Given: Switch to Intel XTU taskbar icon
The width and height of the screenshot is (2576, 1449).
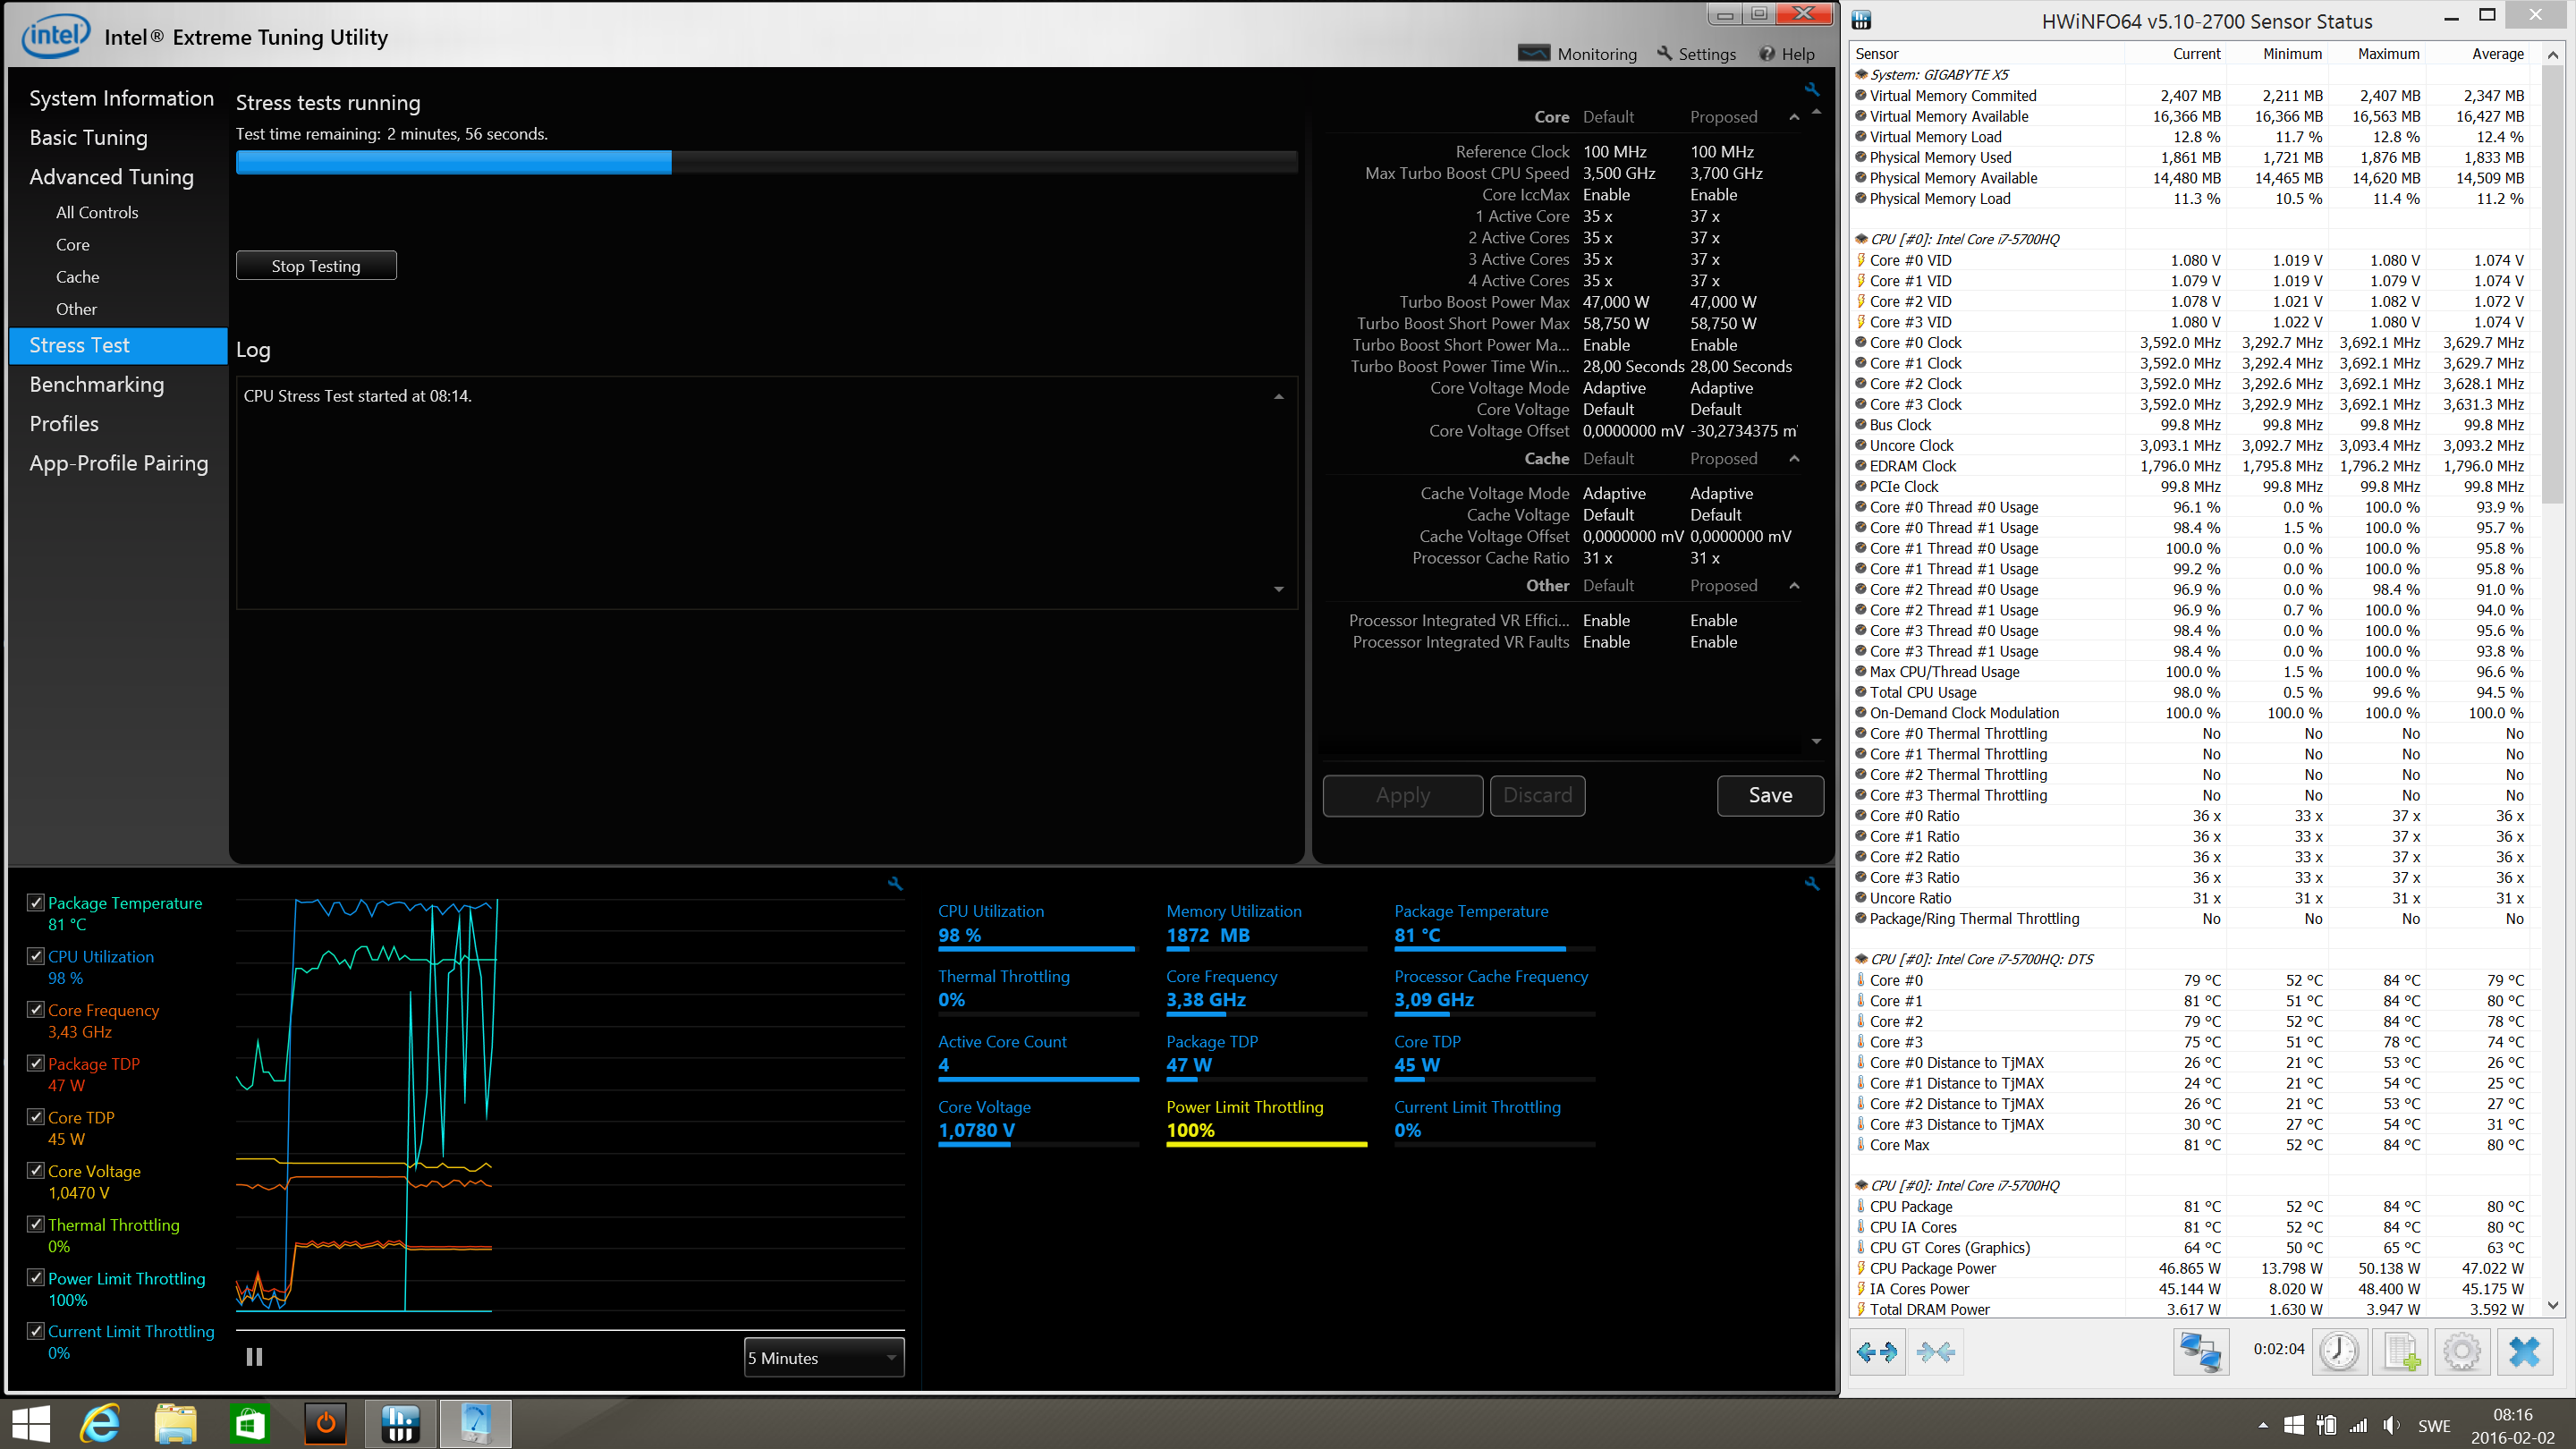Looking at the screenshot, I should (475, 1424).
